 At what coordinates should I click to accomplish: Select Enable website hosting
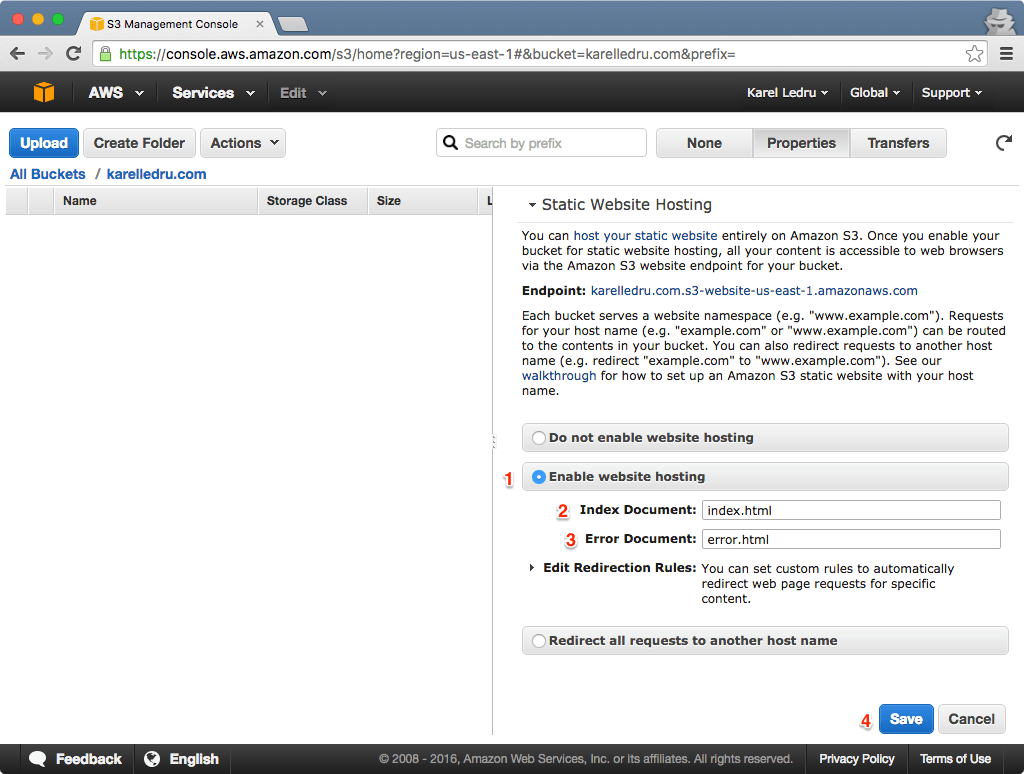click(x=539, y=477)
